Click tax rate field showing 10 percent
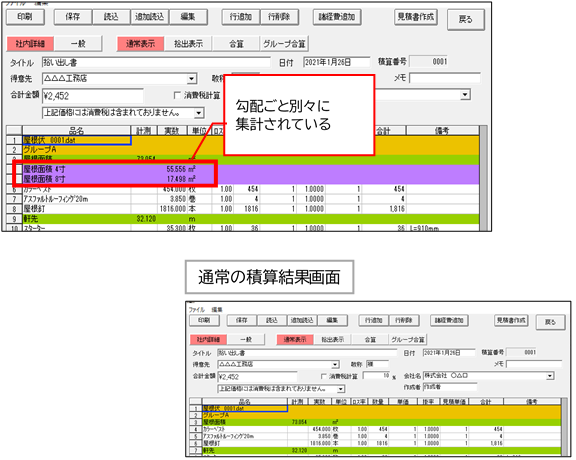576x460 pixels. (377, 375)
